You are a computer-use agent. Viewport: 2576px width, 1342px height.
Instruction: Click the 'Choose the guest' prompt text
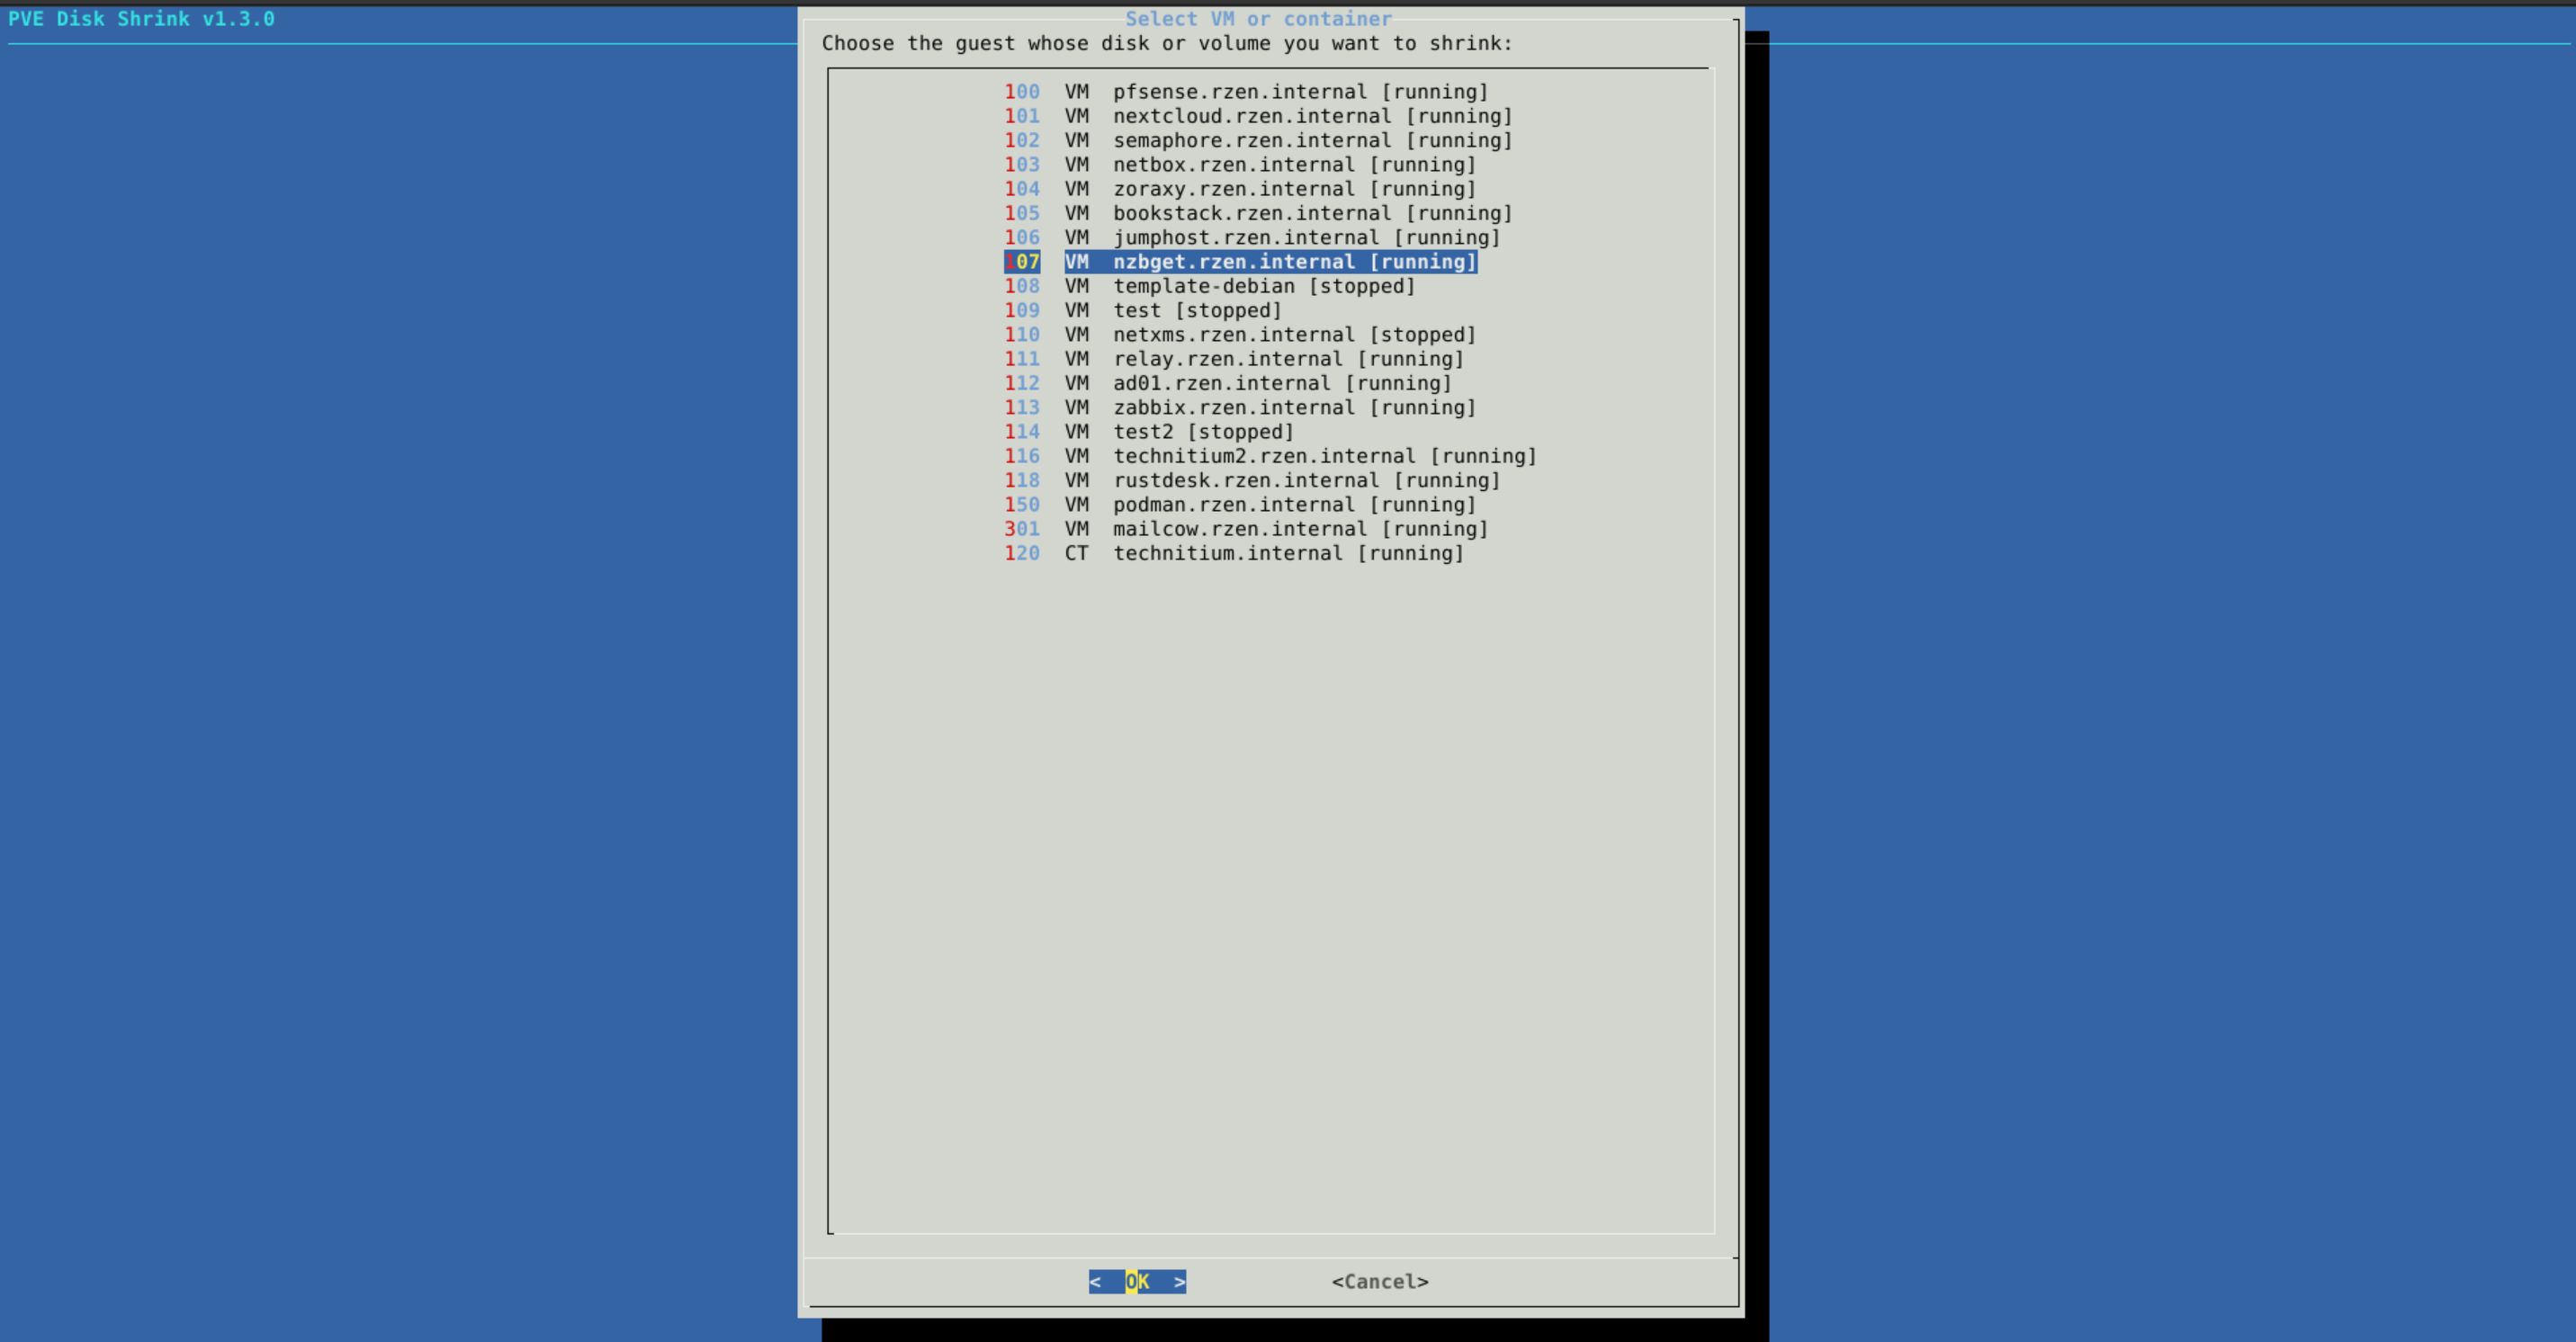[1167, 43]
